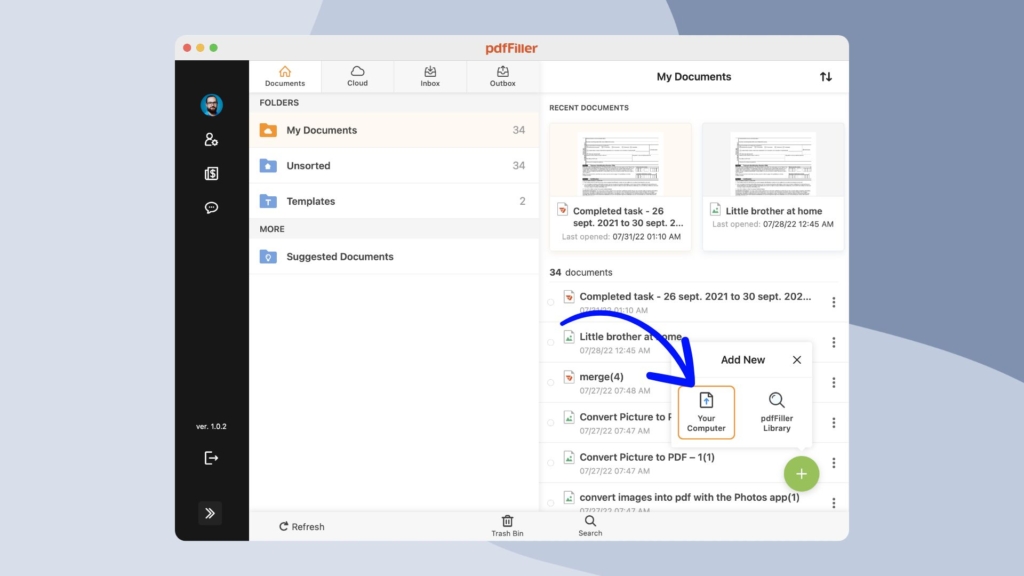1024x576 pixels.
Task: Open merge(4) document in list
Action: (601, 377)
